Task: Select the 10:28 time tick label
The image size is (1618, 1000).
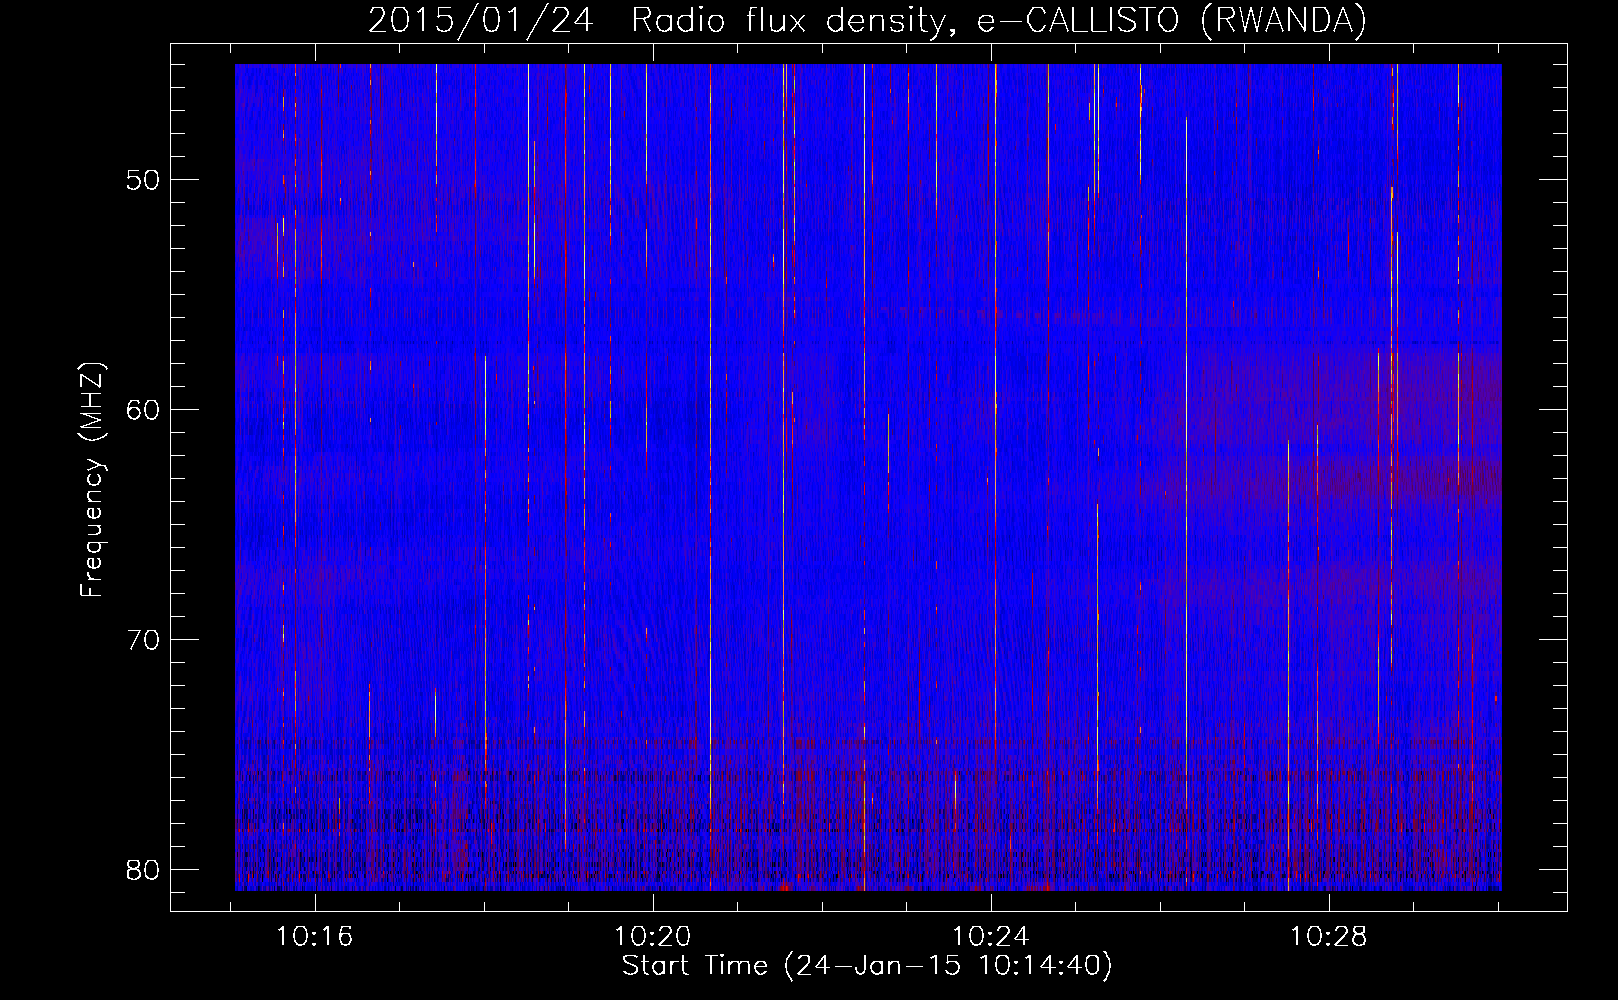Action: point(1329,937)
